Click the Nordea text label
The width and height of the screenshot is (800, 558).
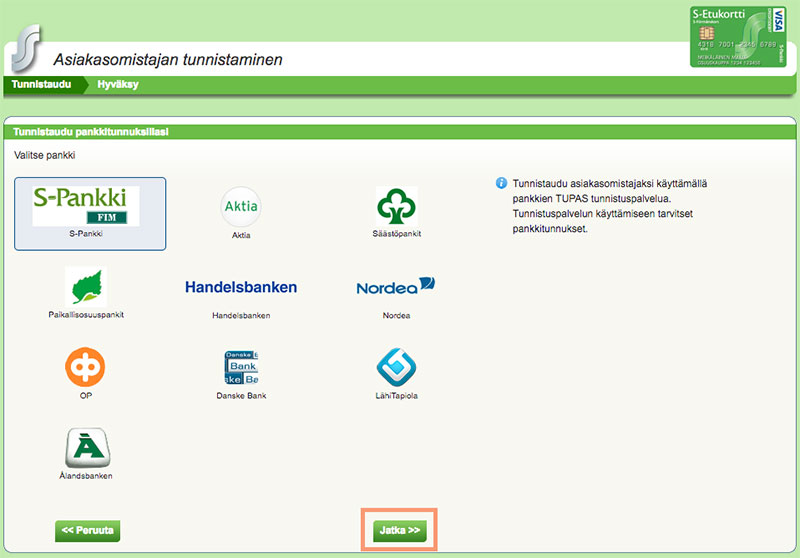click(396, 315)
